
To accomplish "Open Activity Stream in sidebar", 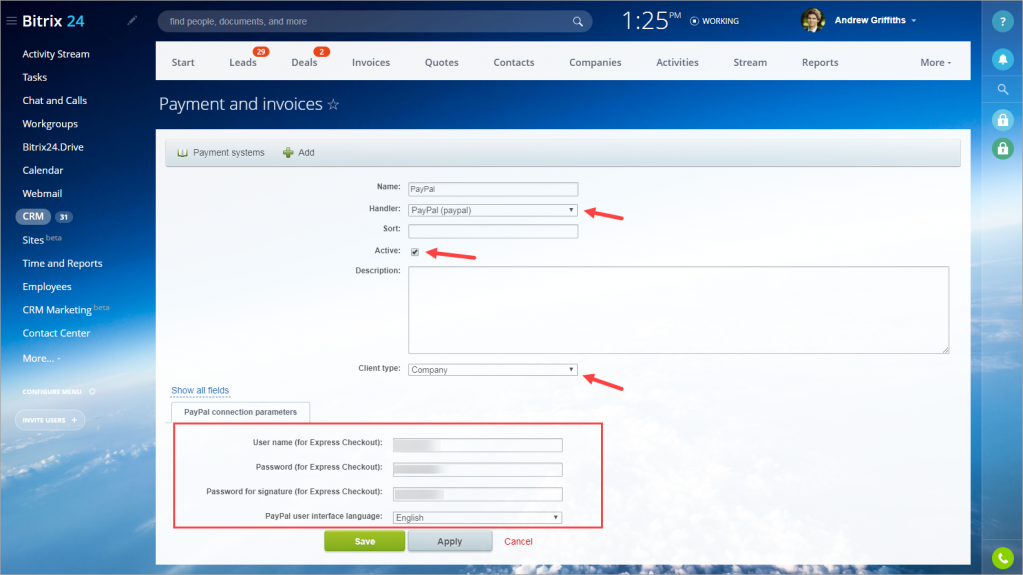I will tap(55, 54).
